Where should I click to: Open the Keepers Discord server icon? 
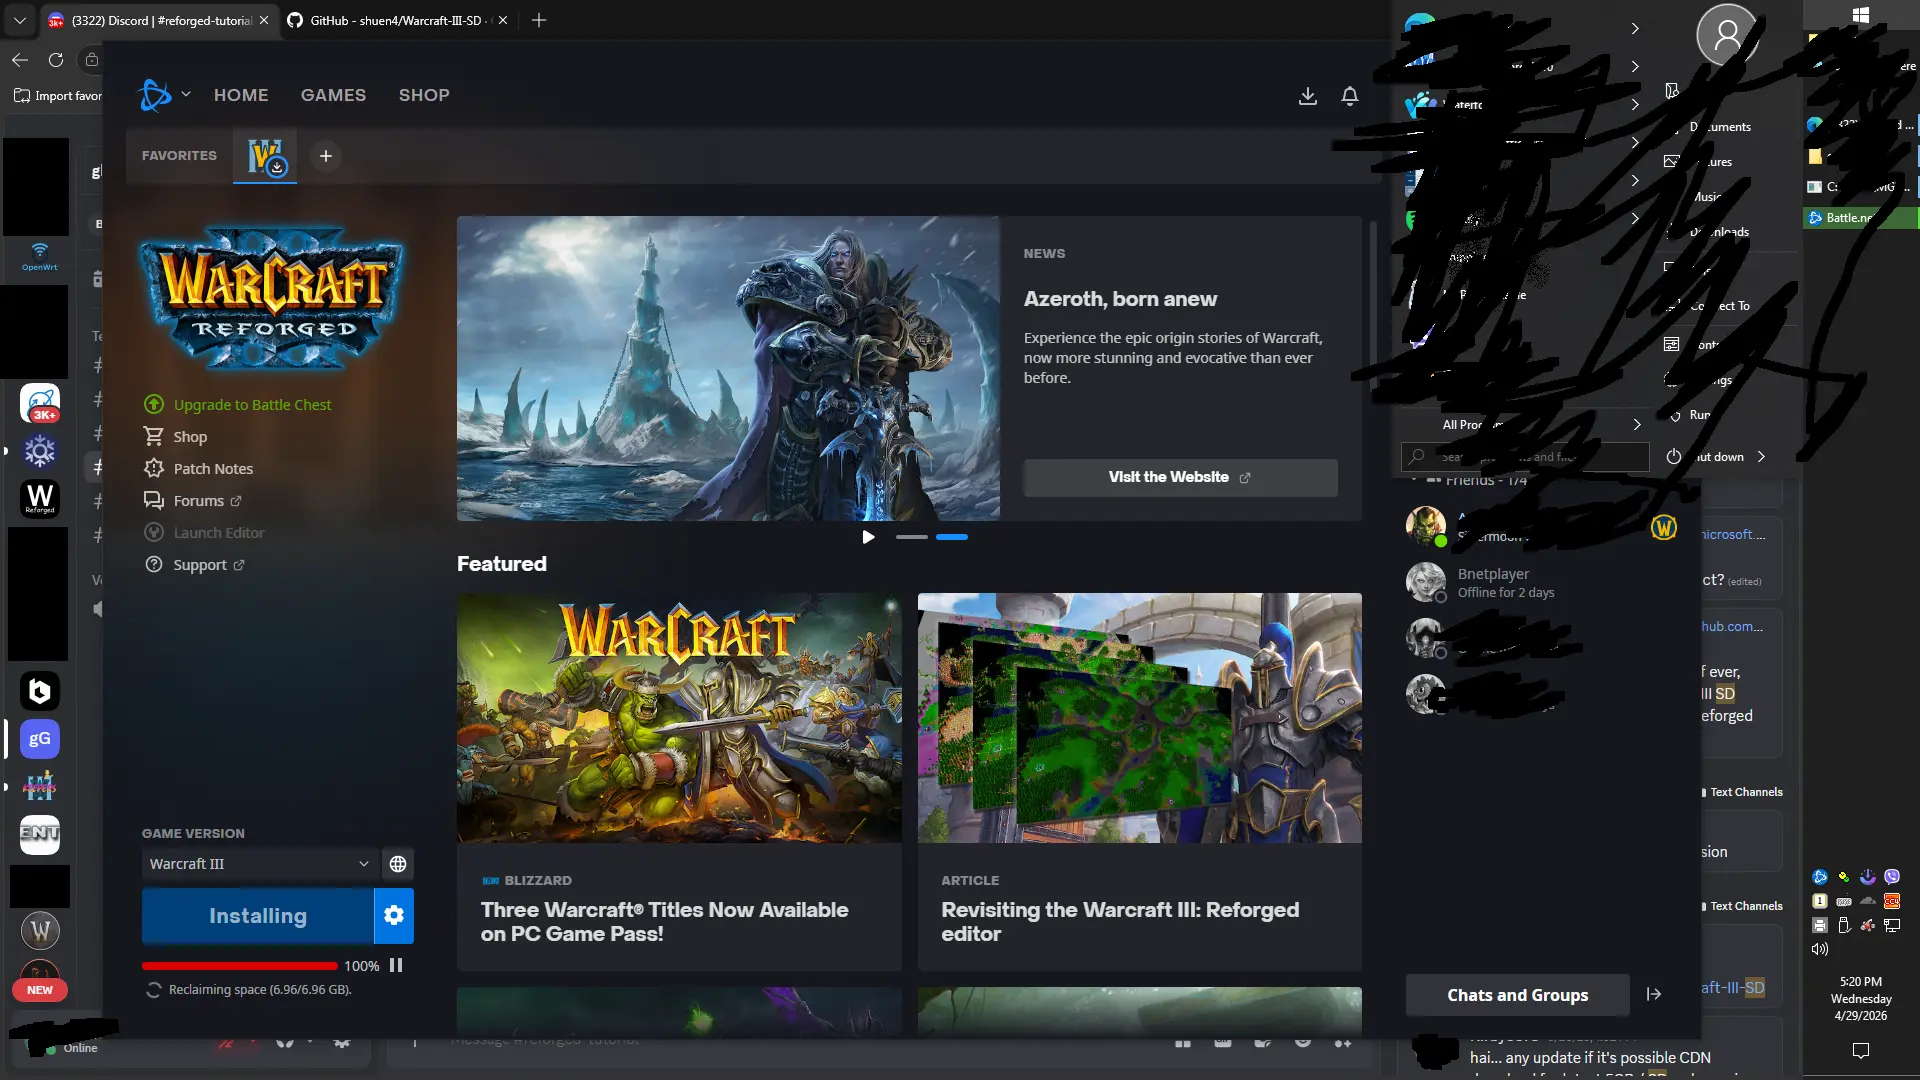40,787
